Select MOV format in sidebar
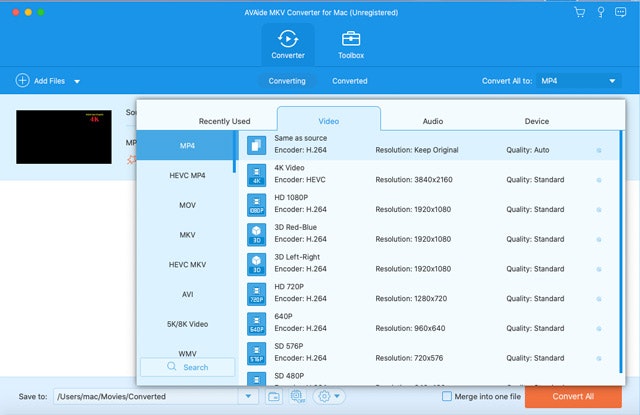Viewport: 640px width, 415px height. 187,205
